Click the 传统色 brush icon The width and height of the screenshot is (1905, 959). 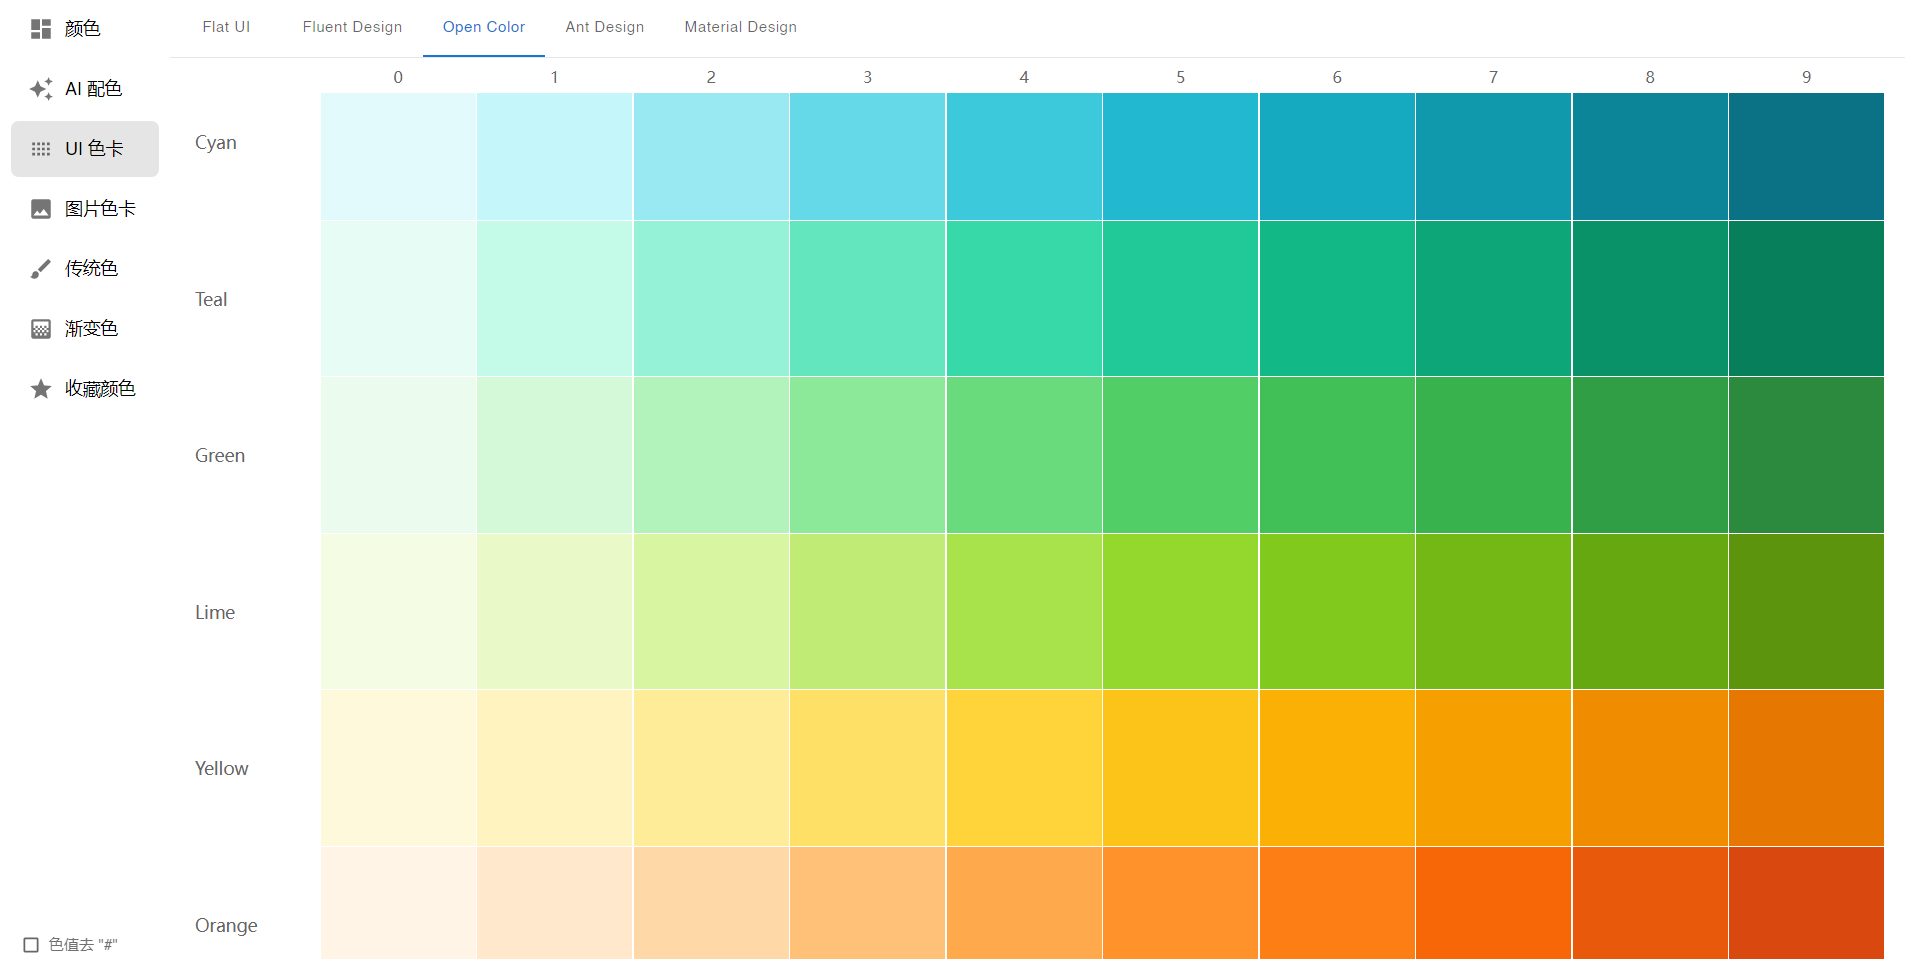[x=41, y=269]
